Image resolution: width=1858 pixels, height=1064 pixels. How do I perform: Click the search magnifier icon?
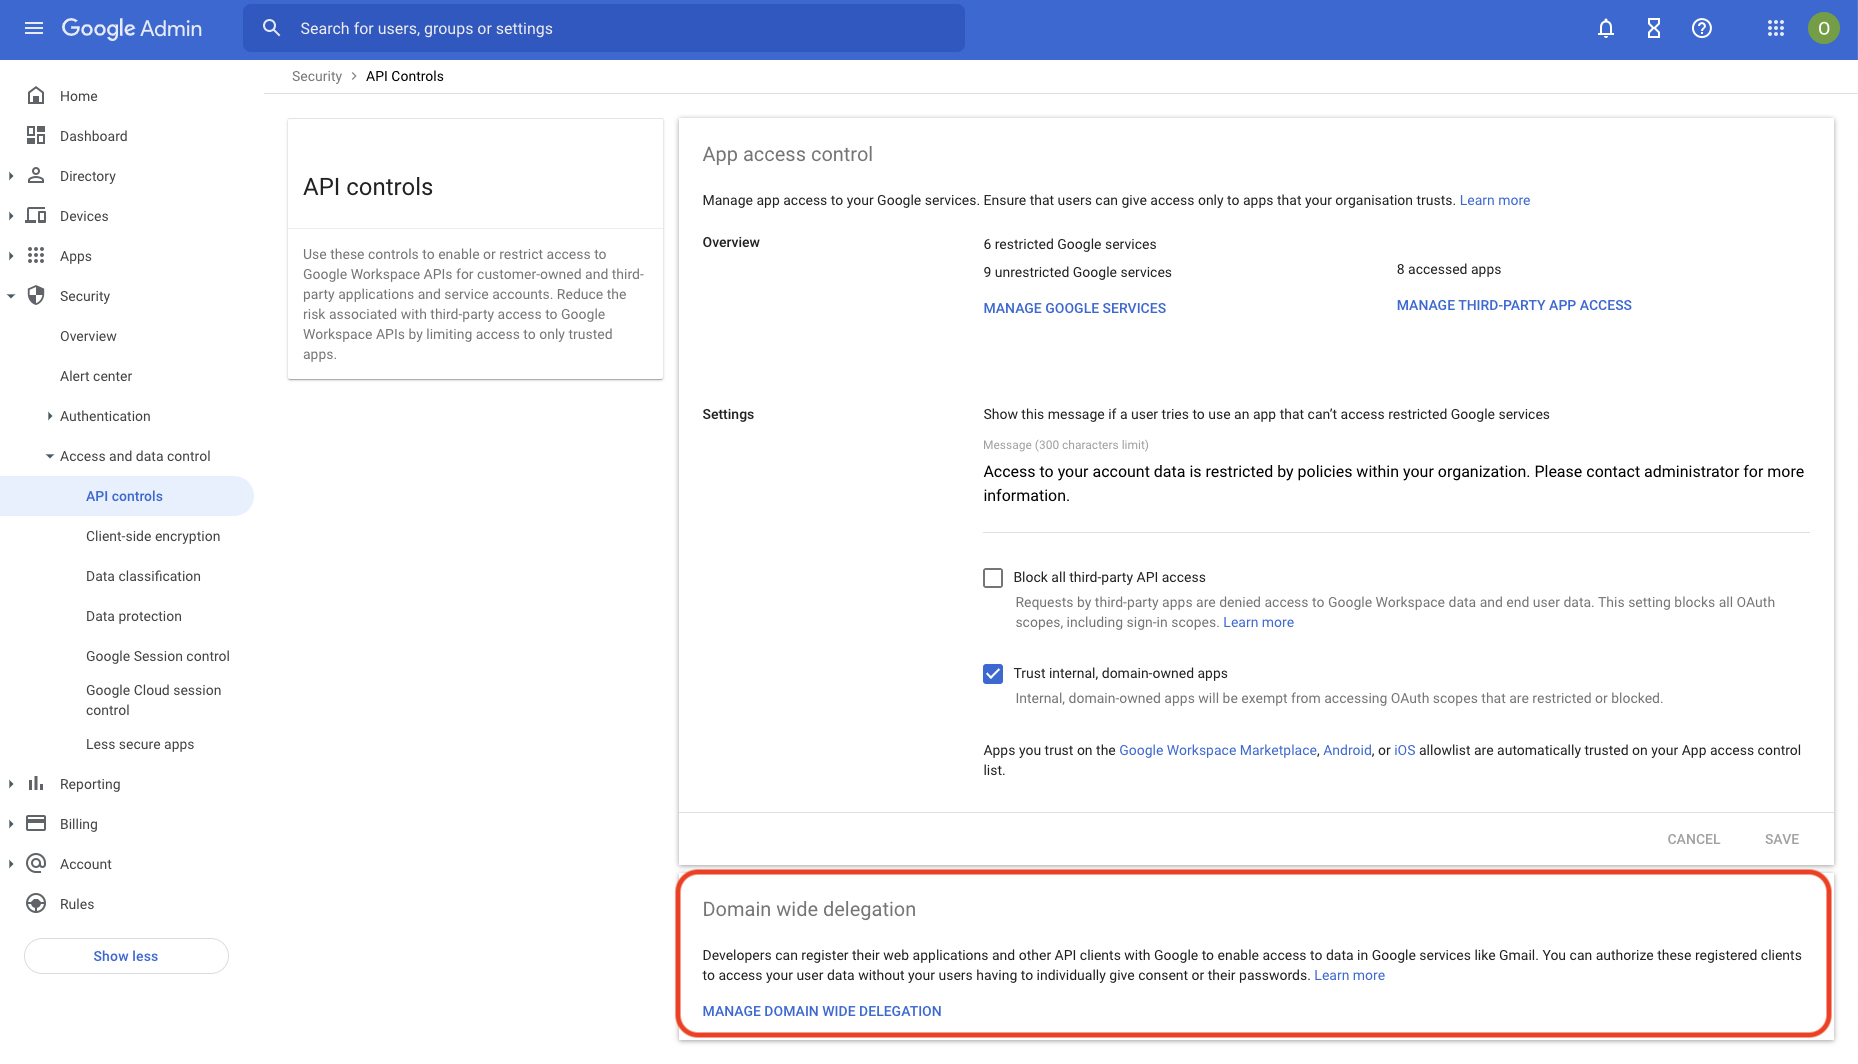point(271,28)
